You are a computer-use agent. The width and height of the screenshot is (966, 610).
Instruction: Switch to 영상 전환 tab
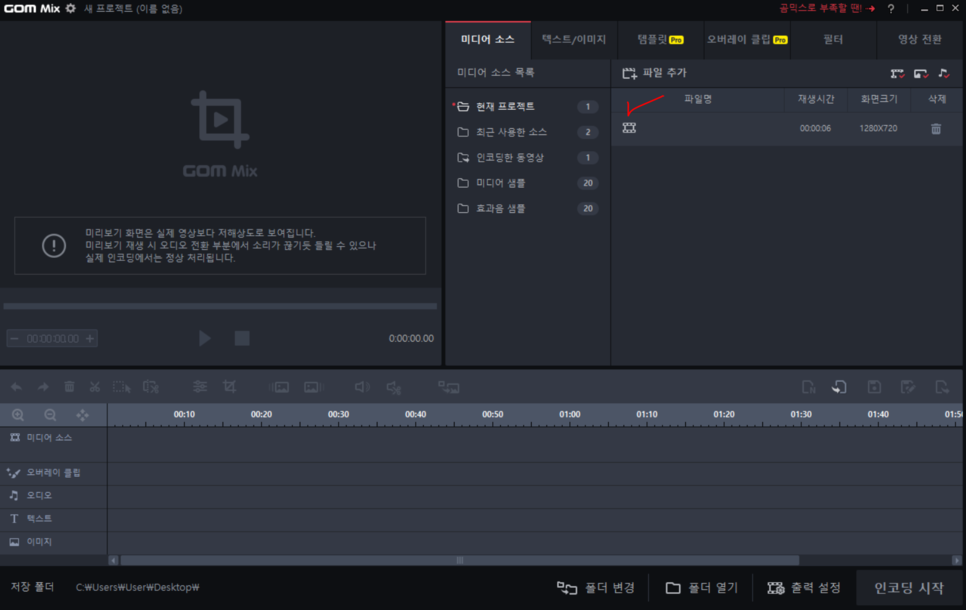coord(920,39)
